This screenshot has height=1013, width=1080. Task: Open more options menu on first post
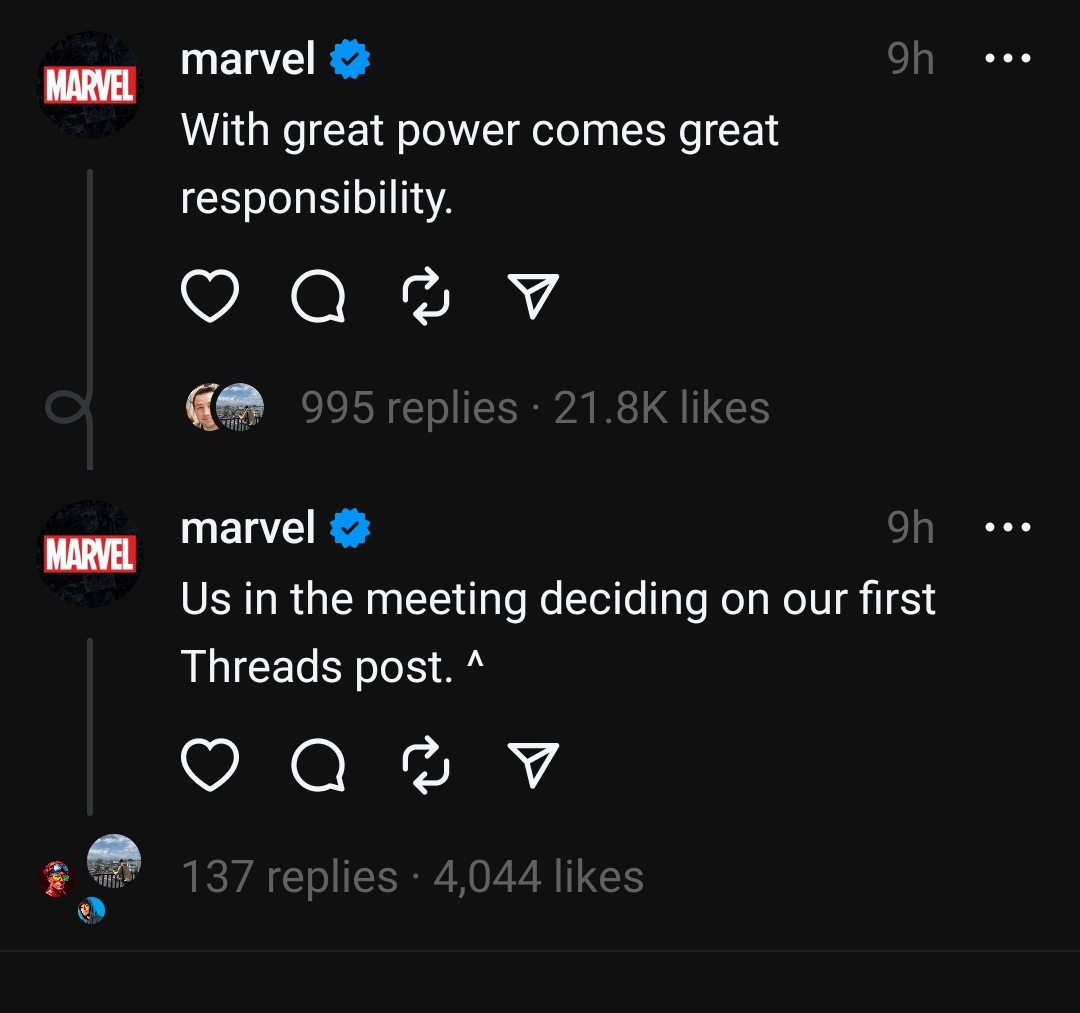(x=1008, y=59)
